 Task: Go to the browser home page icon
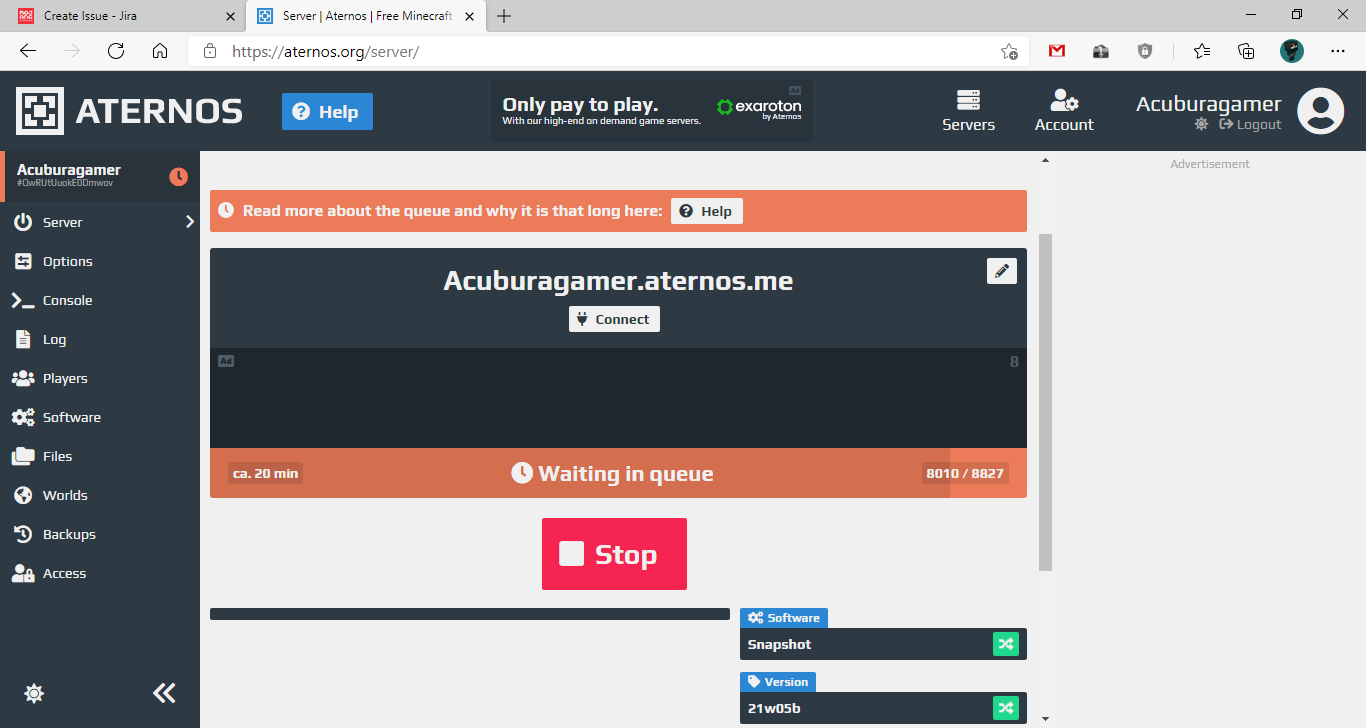coord(160,51)
